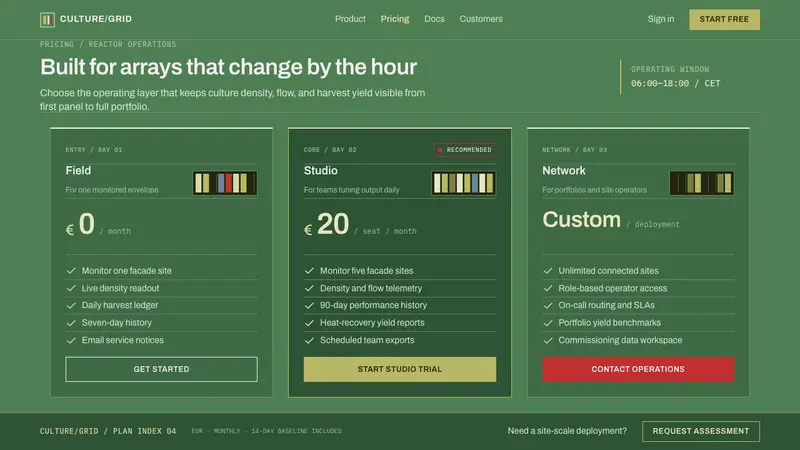This screenshot has width=800, height=450.
Task: Click checkmark beside Email service notices
Action: coord(71,340)
